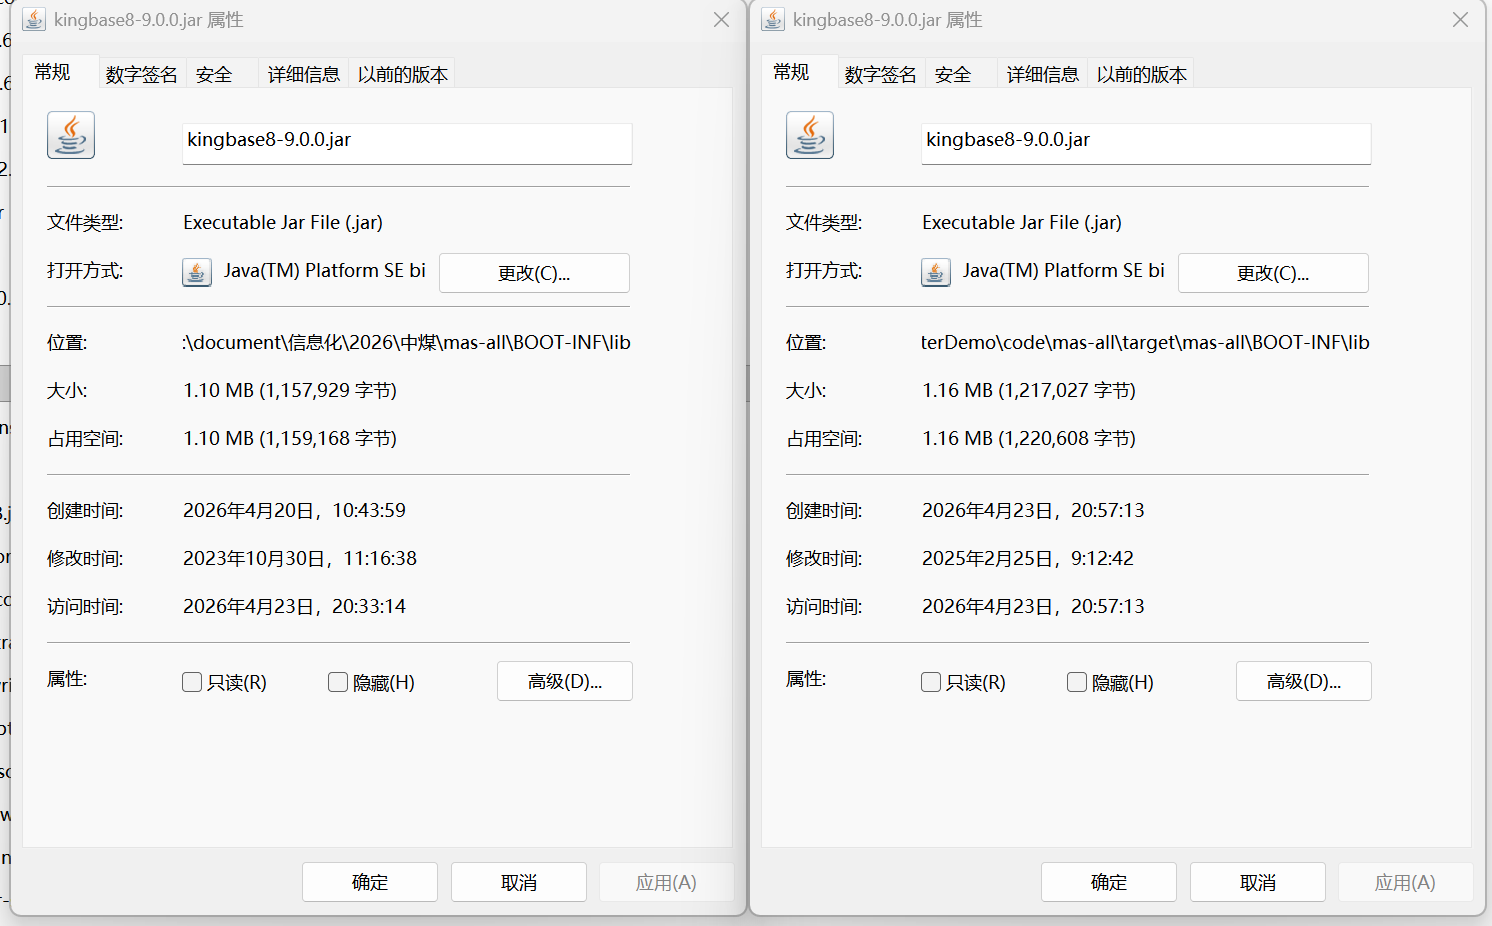The image size is (1492, 926).
Task: Enable 只读(R) checkbox in right properties window
Action: (931, 682)
